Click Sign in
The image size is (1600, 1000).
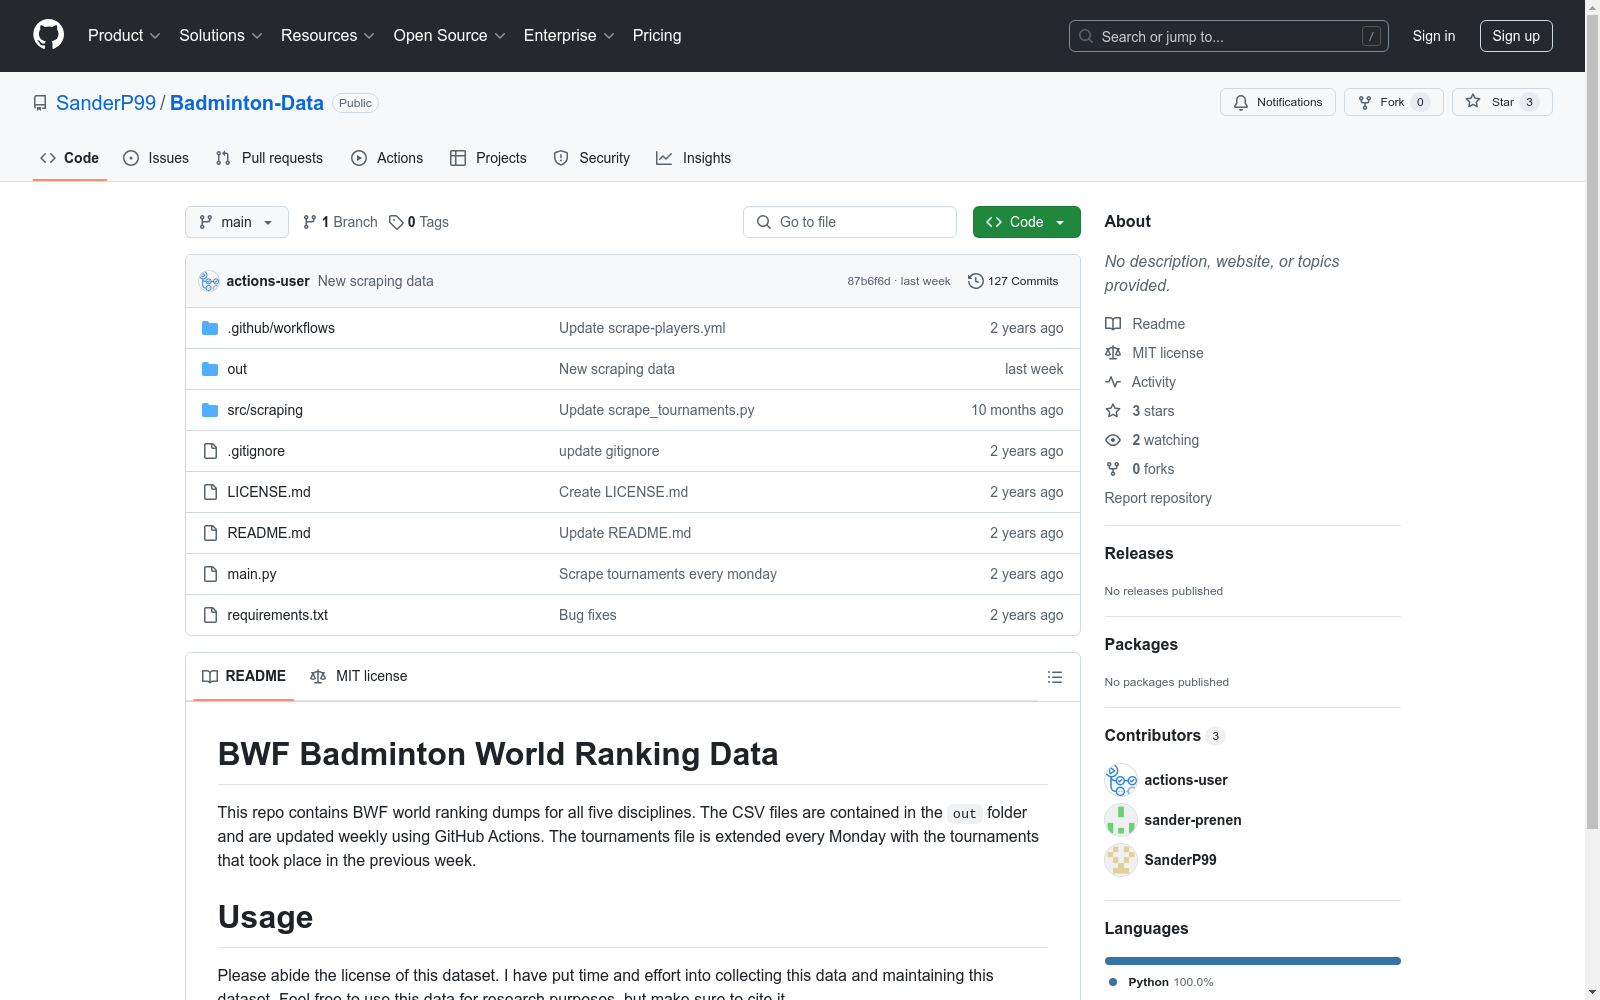click(x=1434, y=36)
